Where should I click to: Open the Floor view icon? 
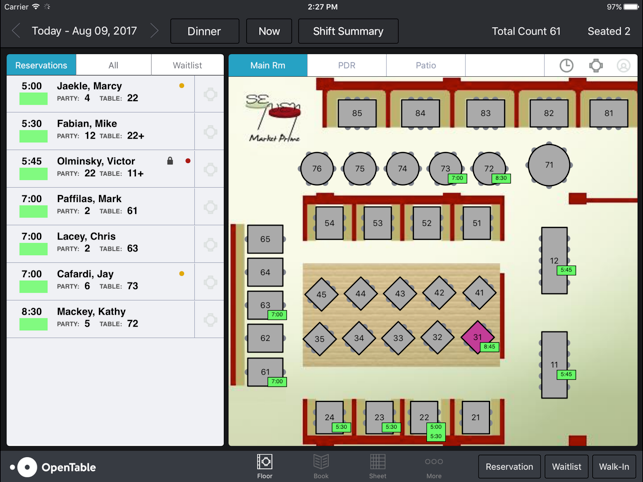pyautogui.click(x=264, y=466)
